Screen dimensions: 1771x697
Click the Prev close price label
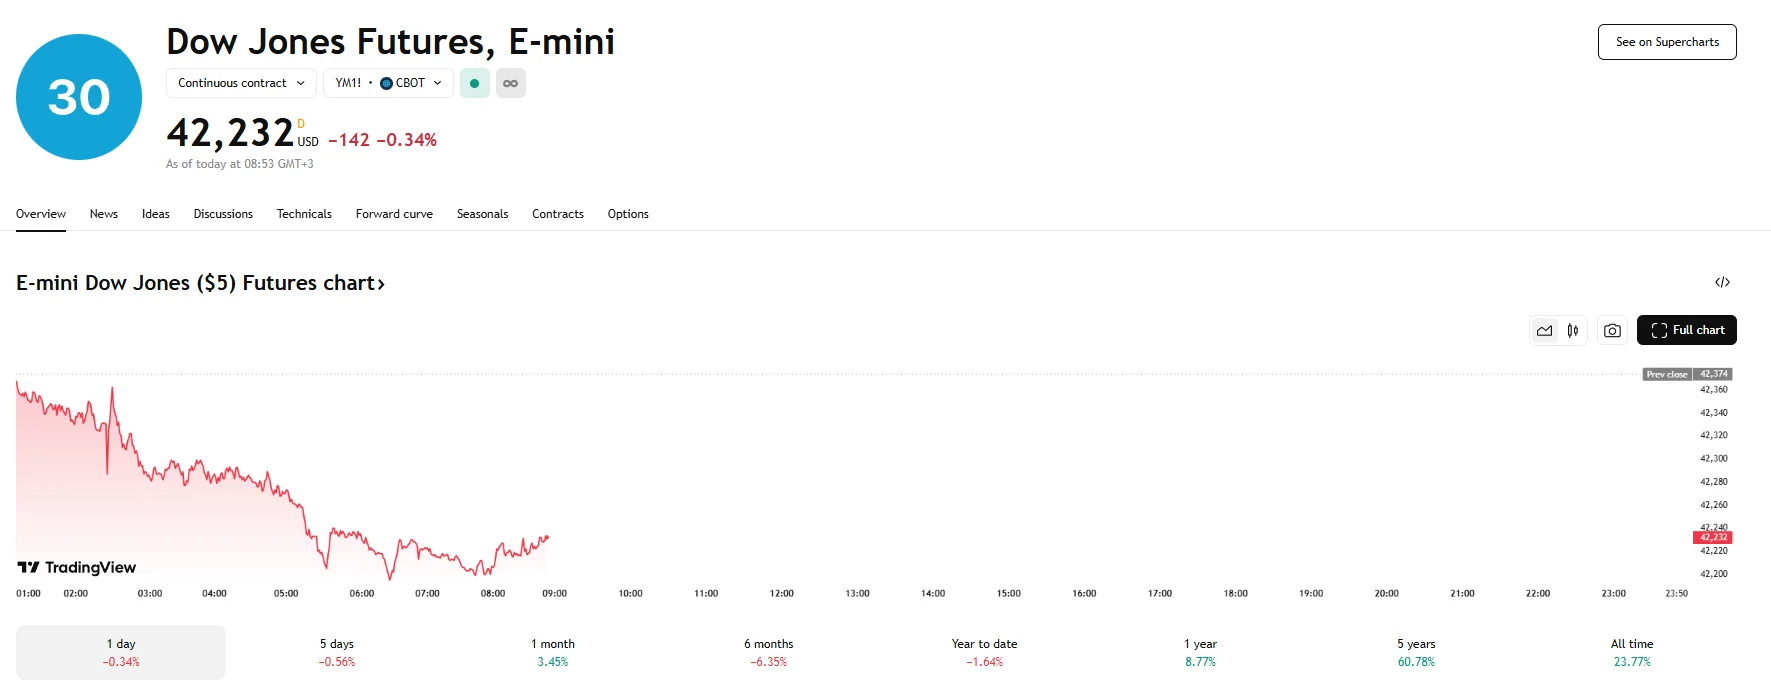[x=1667, y=374]
